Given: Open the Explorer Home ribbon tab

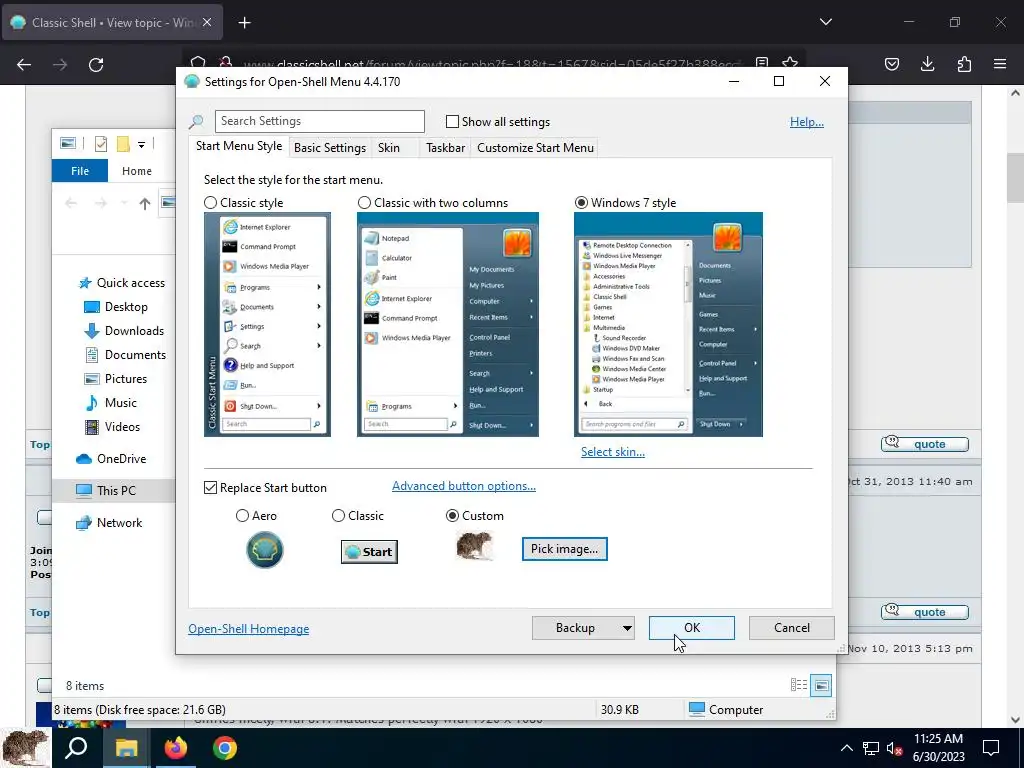Looking at the screenshot, I should (x=136, y=171).
